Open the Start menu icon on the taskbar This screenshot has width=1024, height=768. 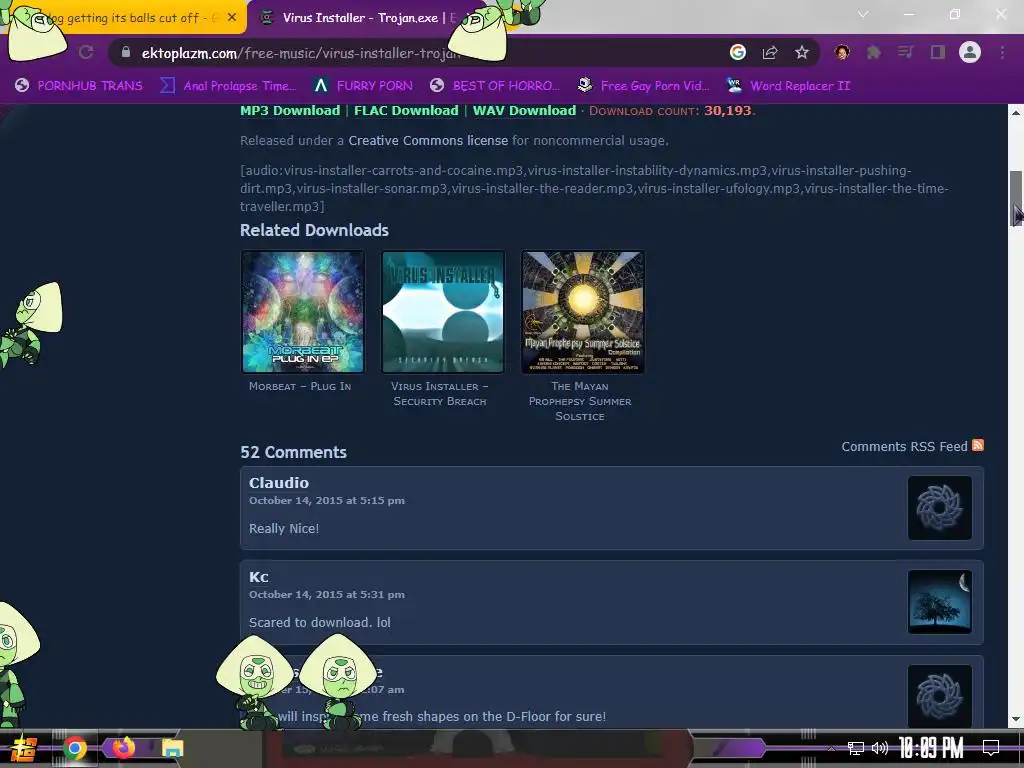point(24,748)
